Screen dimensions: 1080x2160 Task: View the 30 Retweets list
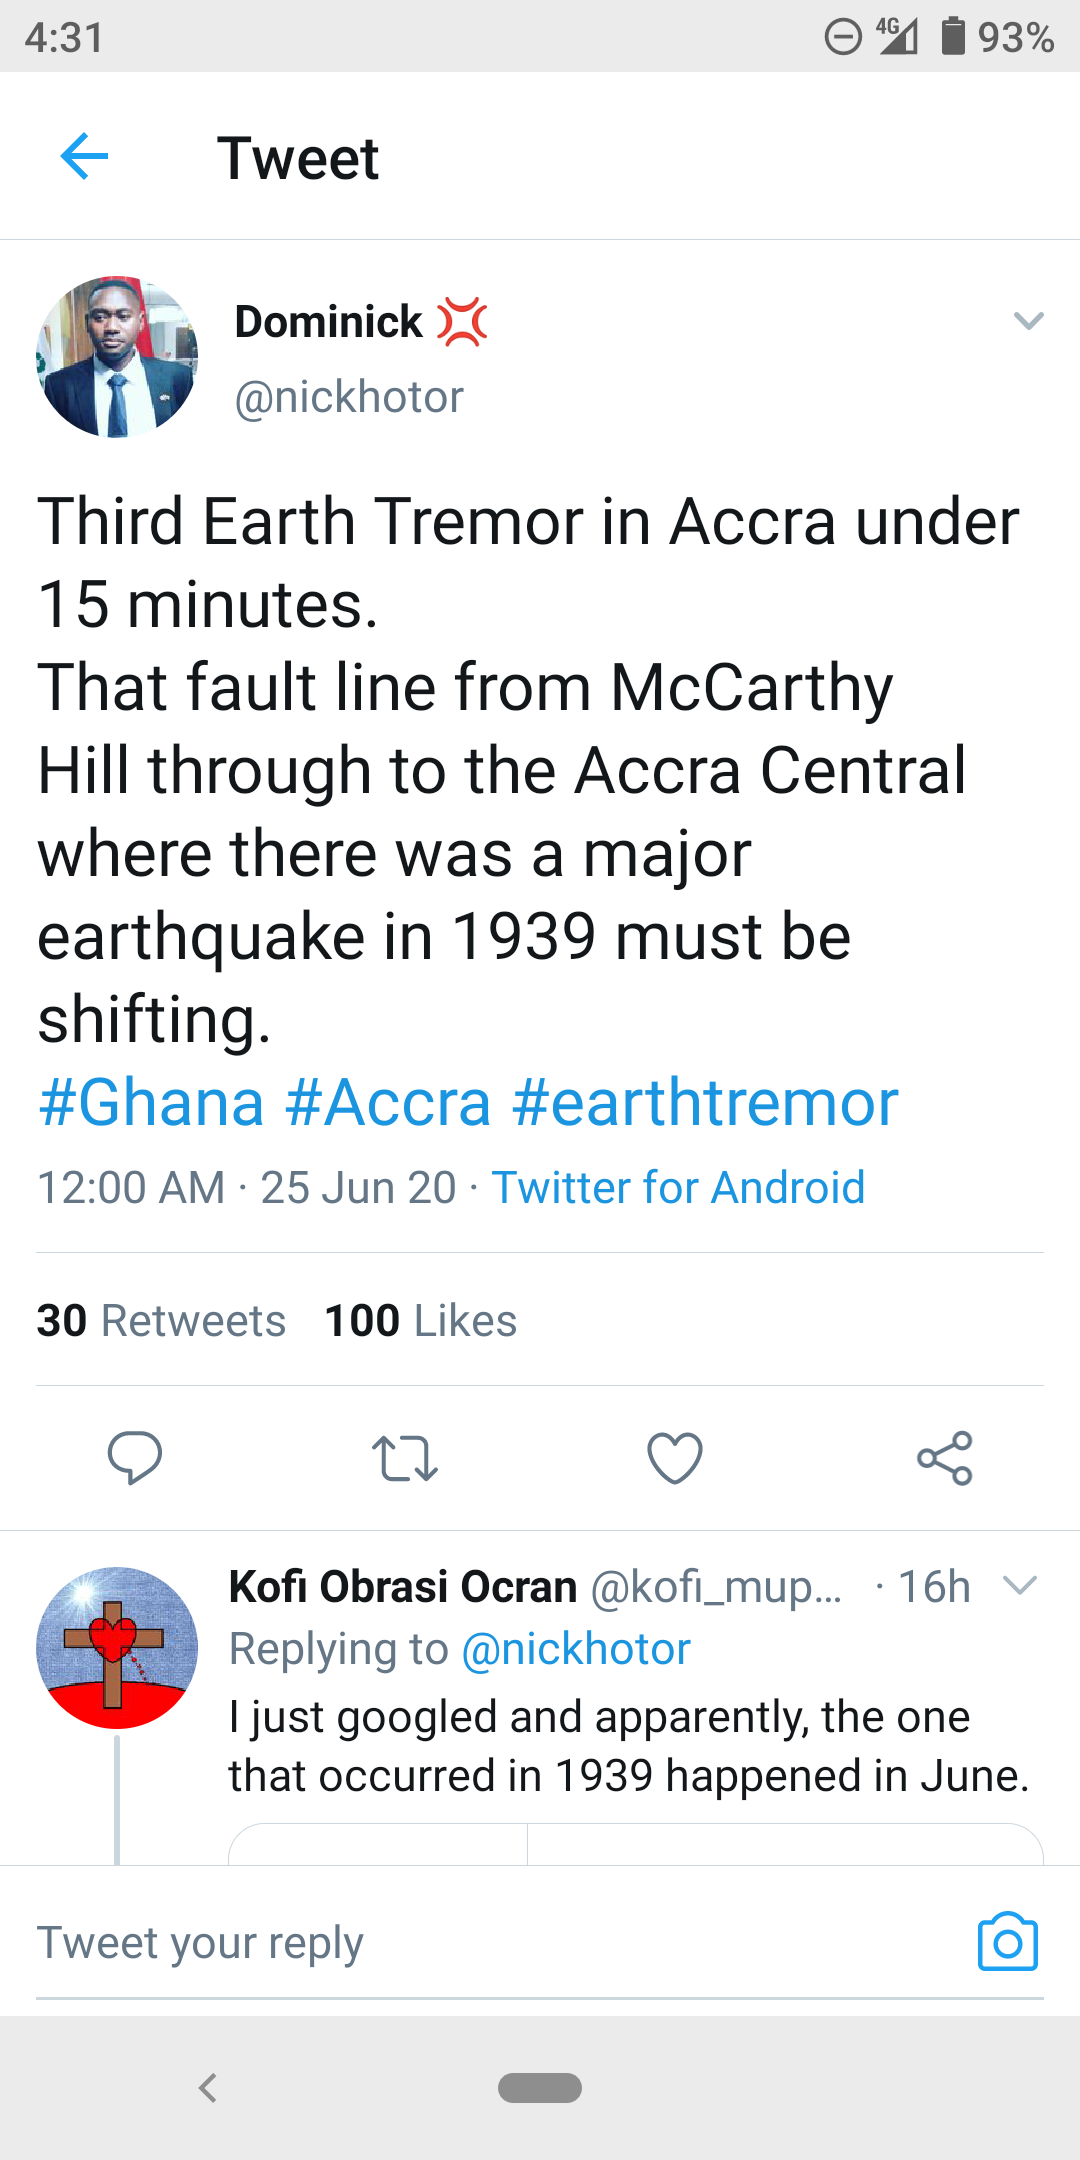[x=161, y=1320]
